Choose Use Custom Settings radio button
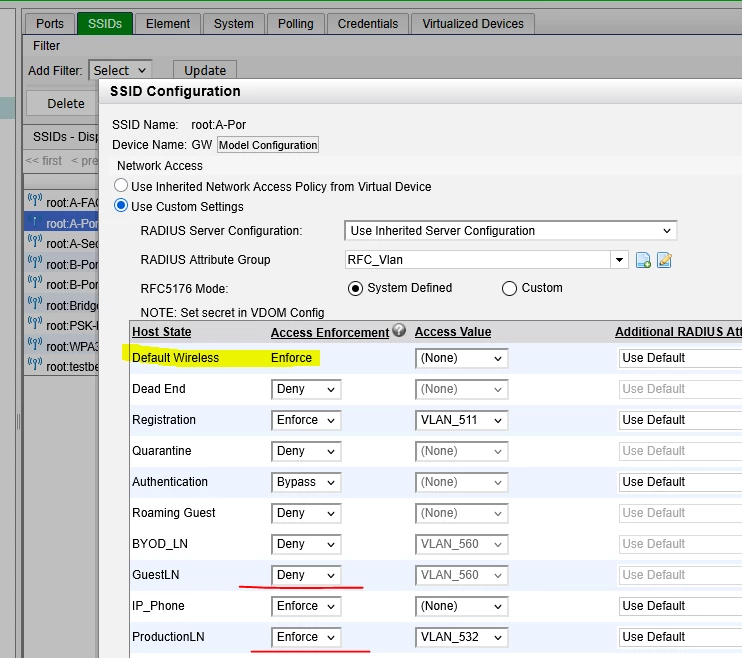Screen dimensions: 742x658 pyautogui.click(x=121, y=205)
